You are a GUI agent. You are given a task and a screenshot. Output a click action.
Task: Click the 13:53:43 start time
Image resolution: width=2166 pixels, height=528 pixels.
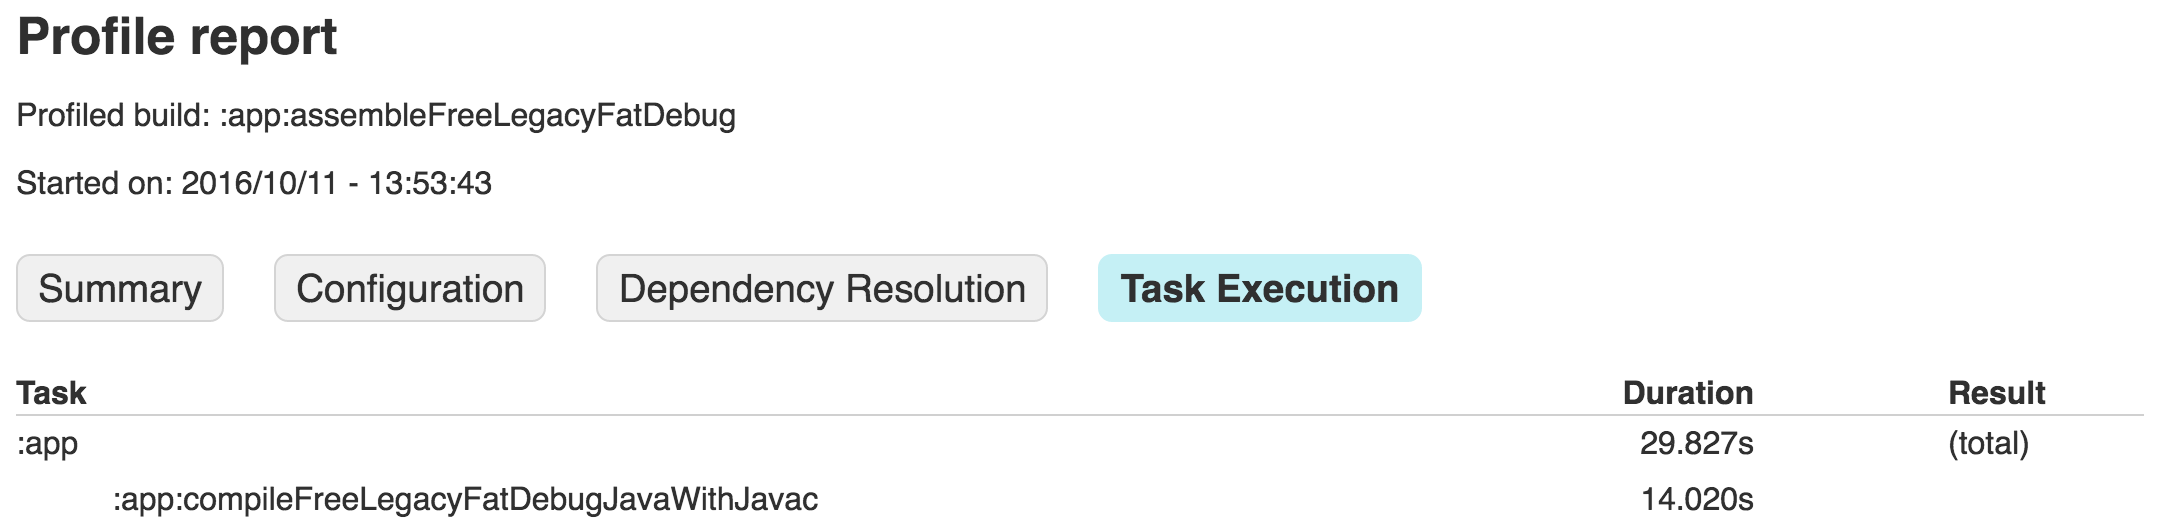tap(430, 184)
